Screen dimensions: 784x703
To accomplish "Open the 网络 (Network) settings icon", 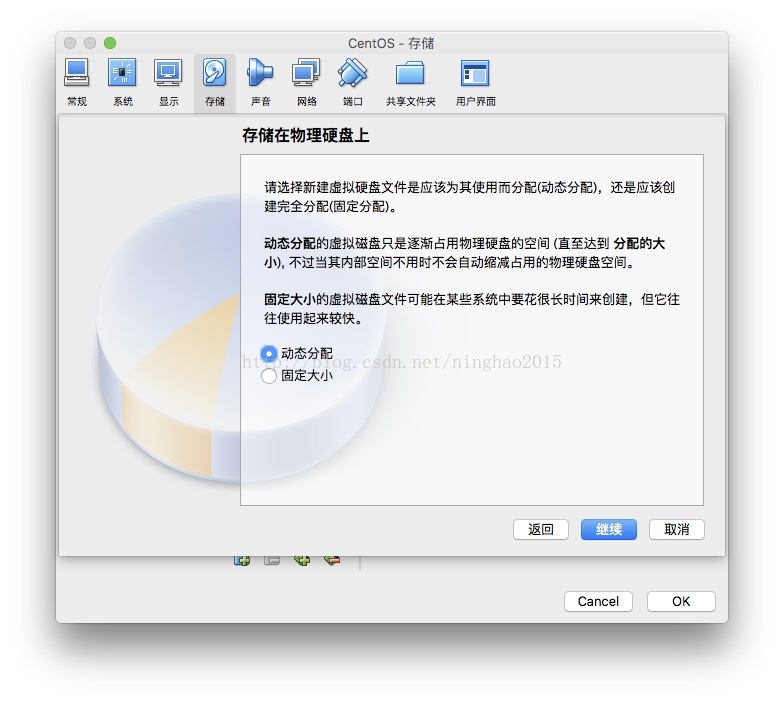I will point(306,74).
